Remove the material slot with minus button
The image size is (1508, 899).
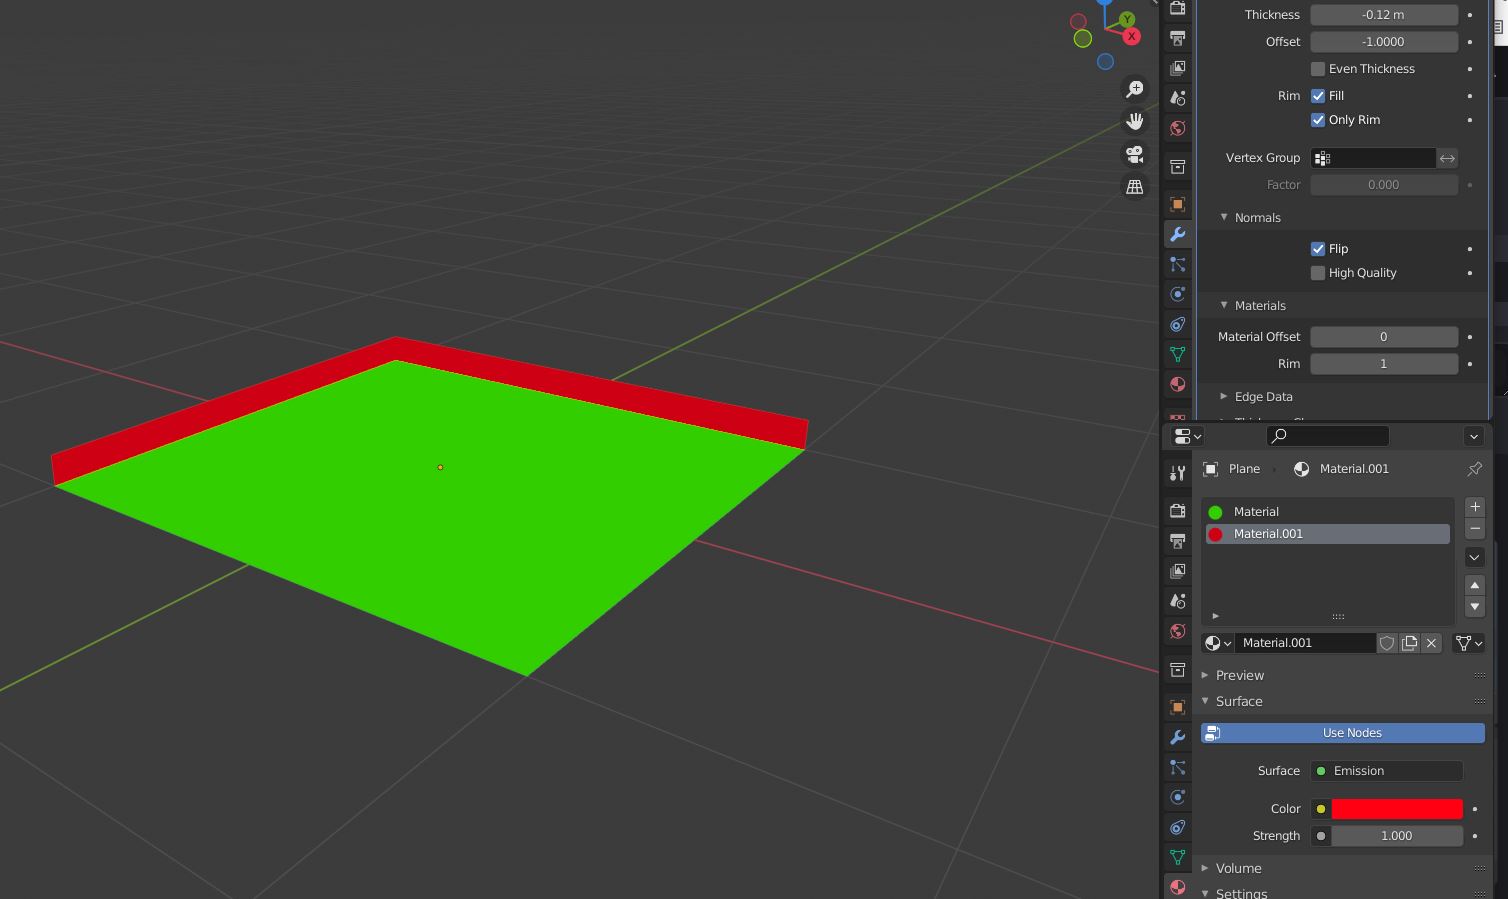coord(1474,529)
